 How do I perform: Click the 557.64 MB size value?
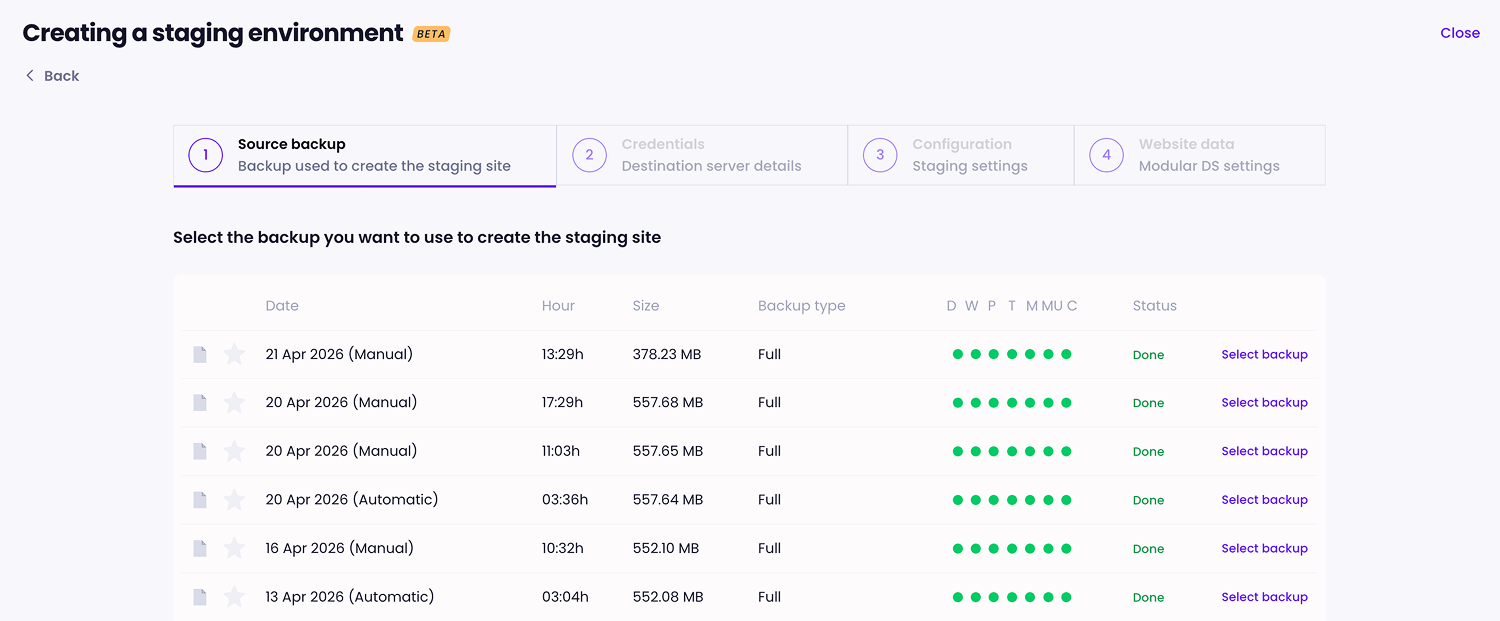click(668, 499)
